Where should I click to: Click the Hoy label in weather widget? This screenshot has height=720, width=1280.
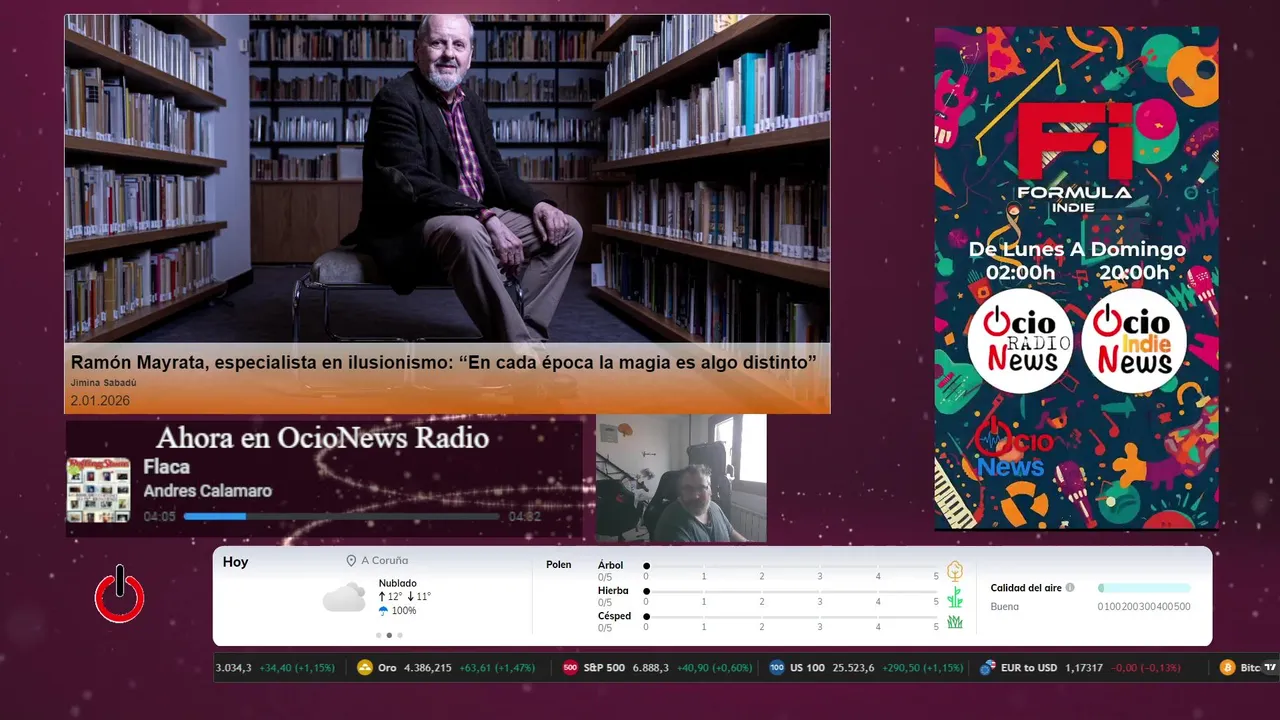[235, 562]
